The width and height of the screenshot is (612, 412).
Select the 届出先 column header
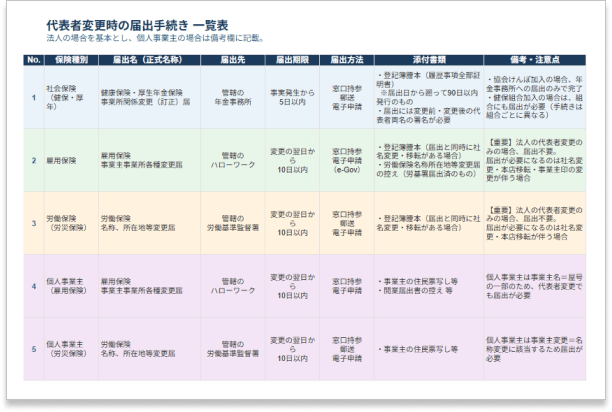pos(233,60)
